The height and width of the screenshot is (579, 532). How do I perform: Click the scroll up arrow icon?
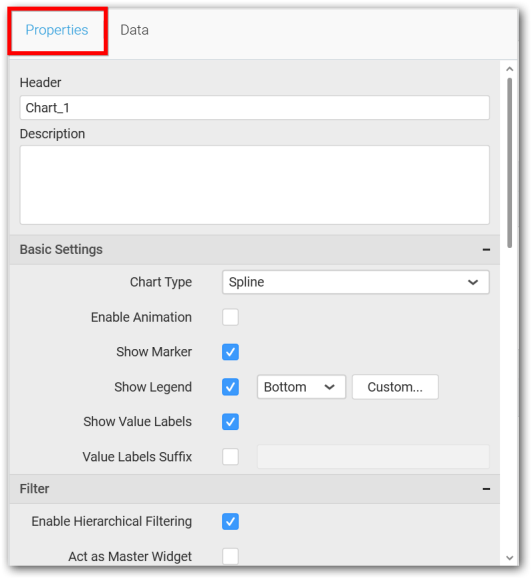click(509, 69)
